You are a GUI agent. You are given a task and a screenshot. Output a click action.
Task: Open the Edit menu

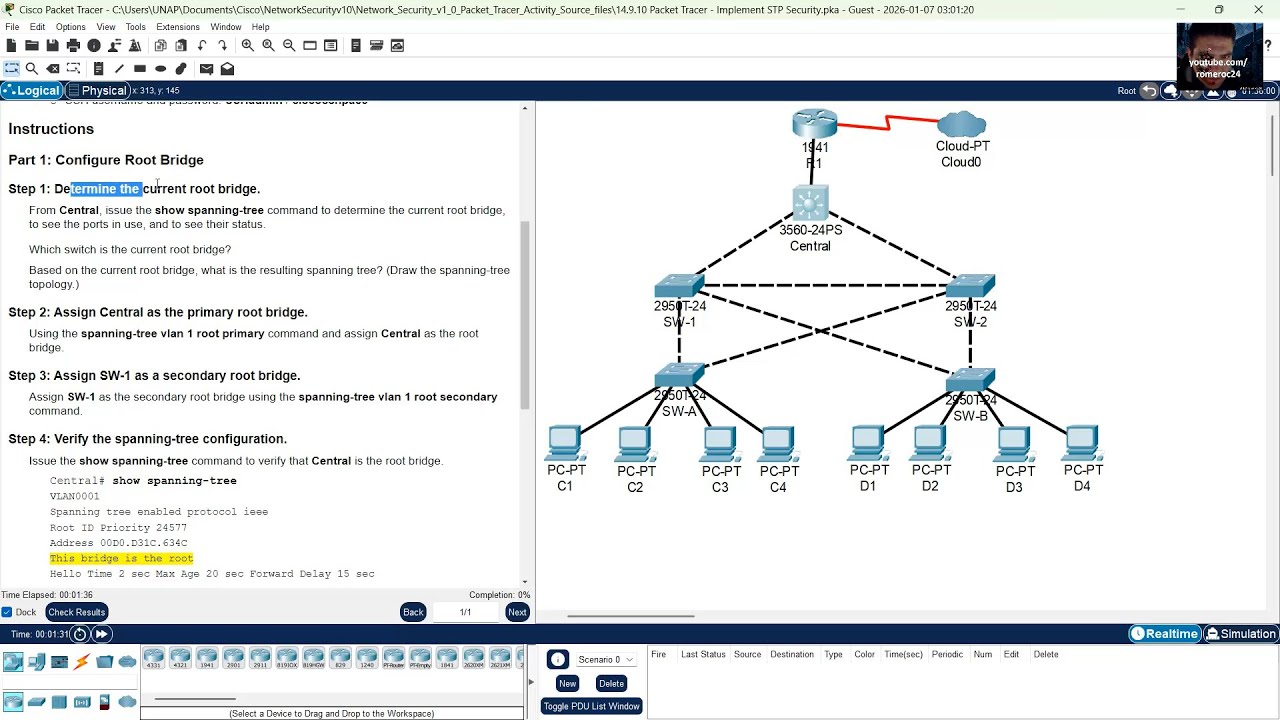(x=37, y=27)
